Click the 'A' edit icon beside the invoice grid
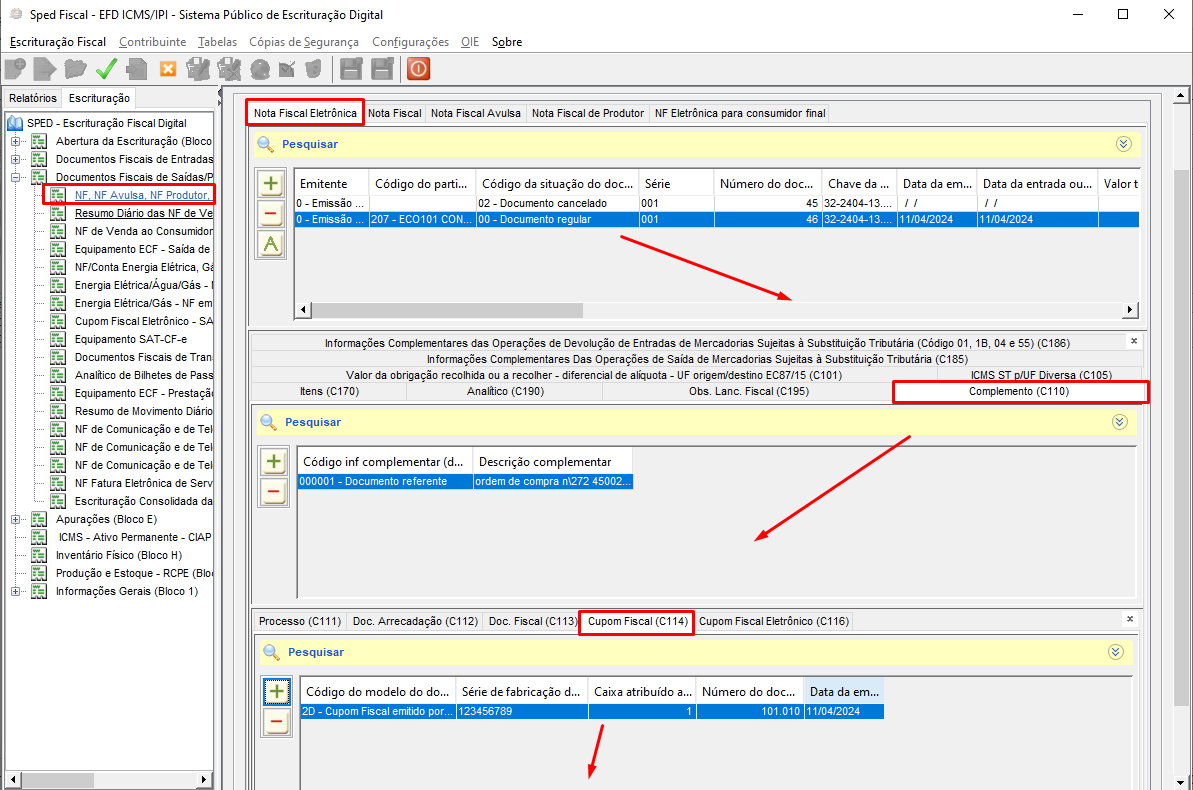Image resolution: width=1193 pixels, height=790 pixels. pyautogui.click(x=270, y=244)
